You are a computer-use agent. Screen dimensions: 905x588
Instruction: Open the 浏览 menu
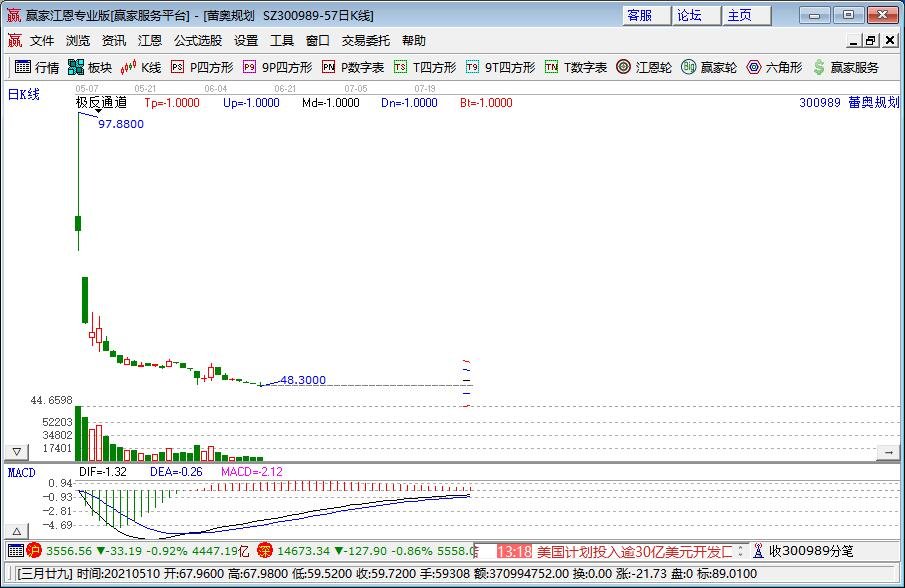[77, 40]
